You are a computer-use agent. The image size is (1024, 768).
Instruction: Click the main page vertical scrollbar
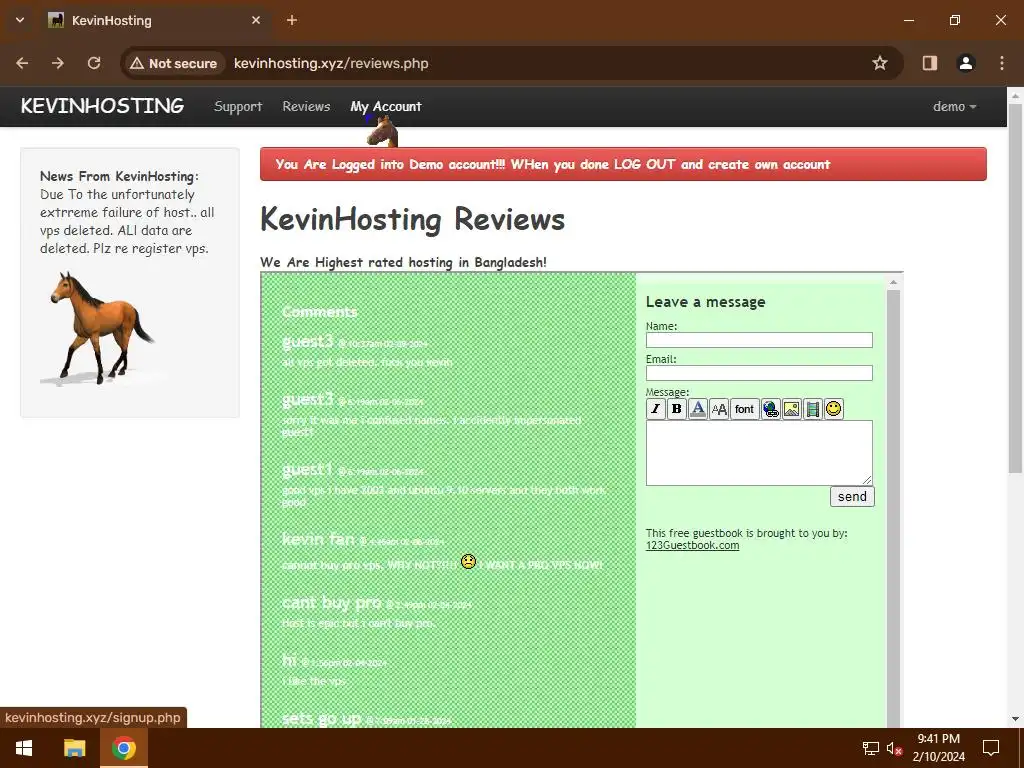coord(1016,287)
